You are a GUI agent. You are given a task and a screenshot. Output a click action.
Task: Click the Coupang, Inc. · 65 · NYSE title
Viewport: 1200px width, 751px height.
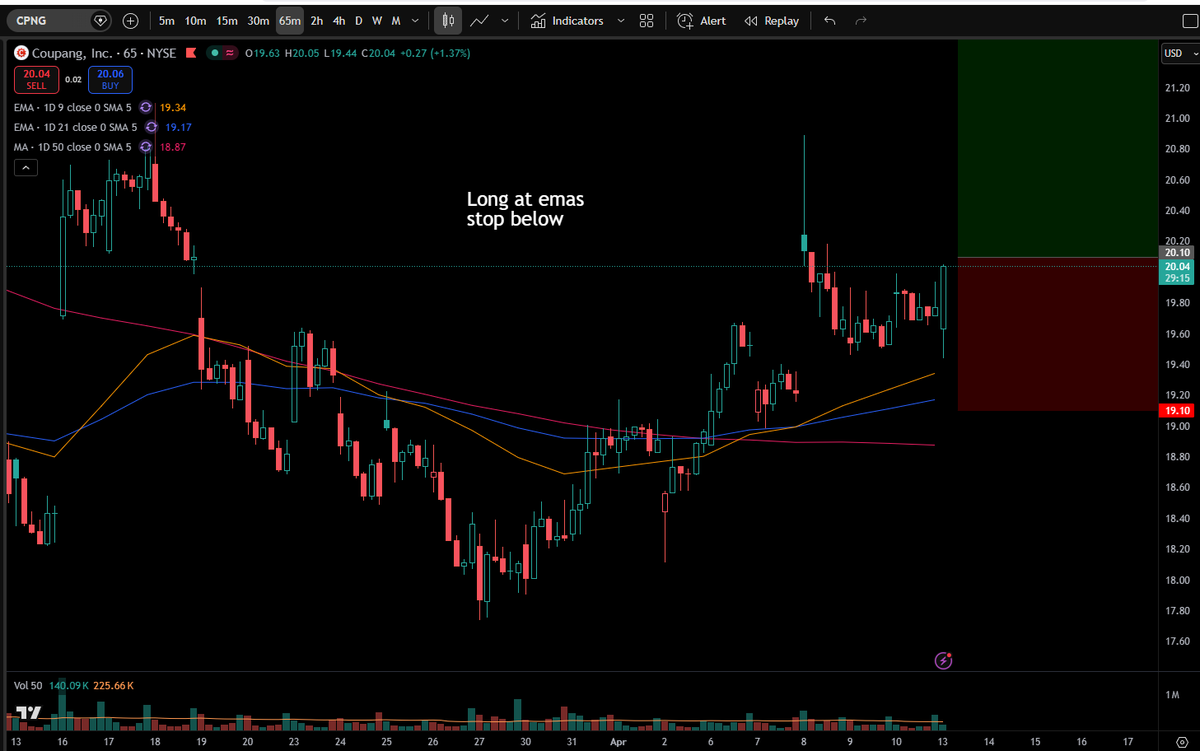click(104, 53)
